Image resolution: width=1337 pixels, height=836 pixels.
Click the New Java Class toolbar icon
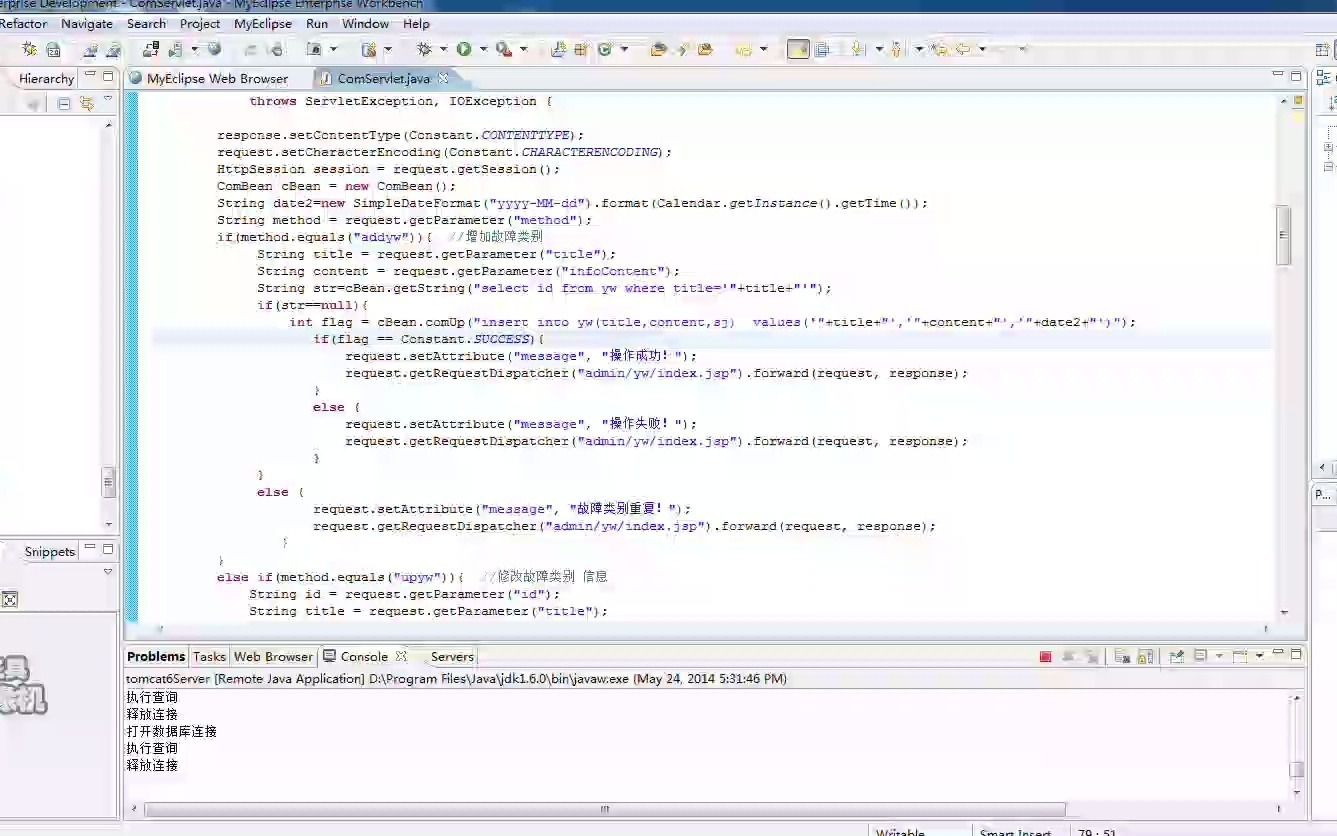[604, 49]
